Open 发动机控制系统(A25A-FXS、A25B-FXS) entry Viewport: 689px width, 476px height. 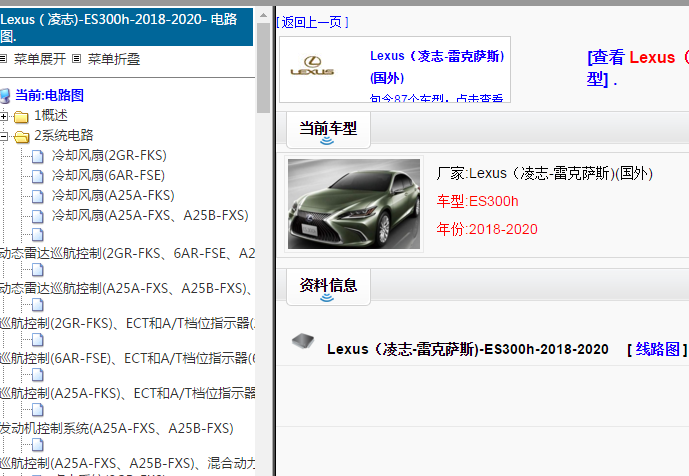[117, 428]
